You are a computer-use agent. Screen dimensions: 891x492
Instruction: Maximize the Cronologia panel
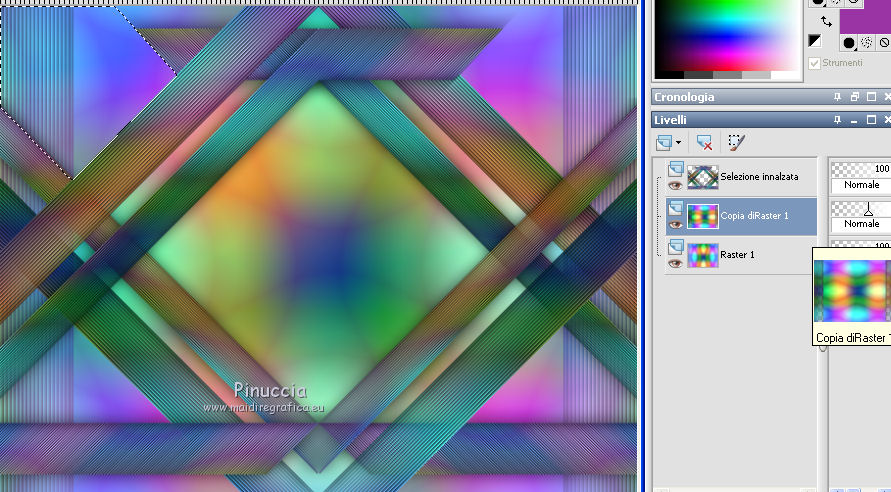871,97
